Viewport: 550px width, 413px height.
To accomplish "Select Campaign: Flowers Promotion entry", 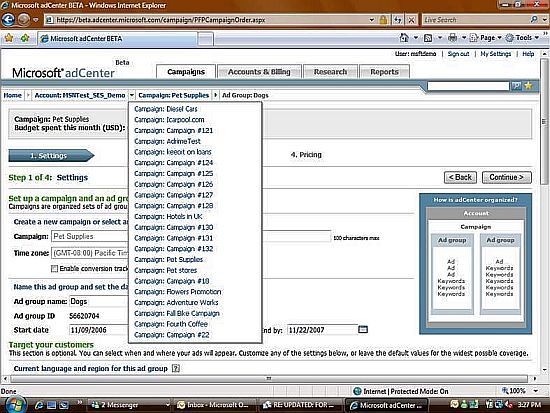I will click(177, 292).
